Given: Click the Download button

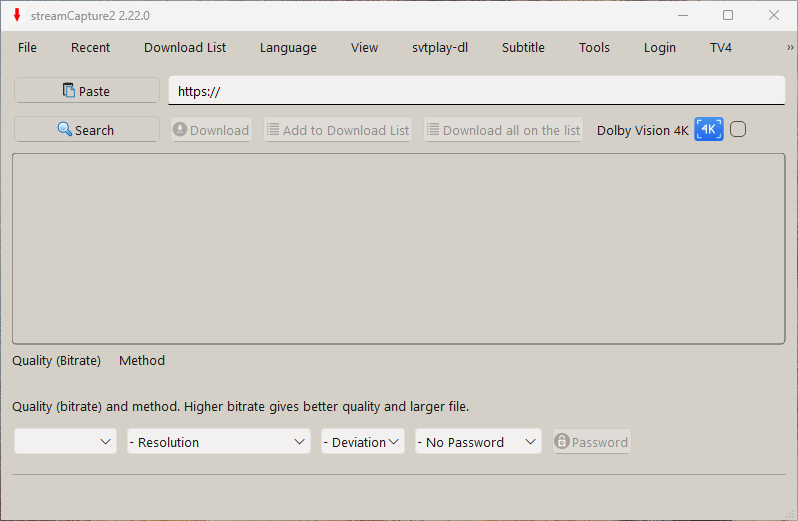Looking at the screenshot, I should click(x=211, y=130).
